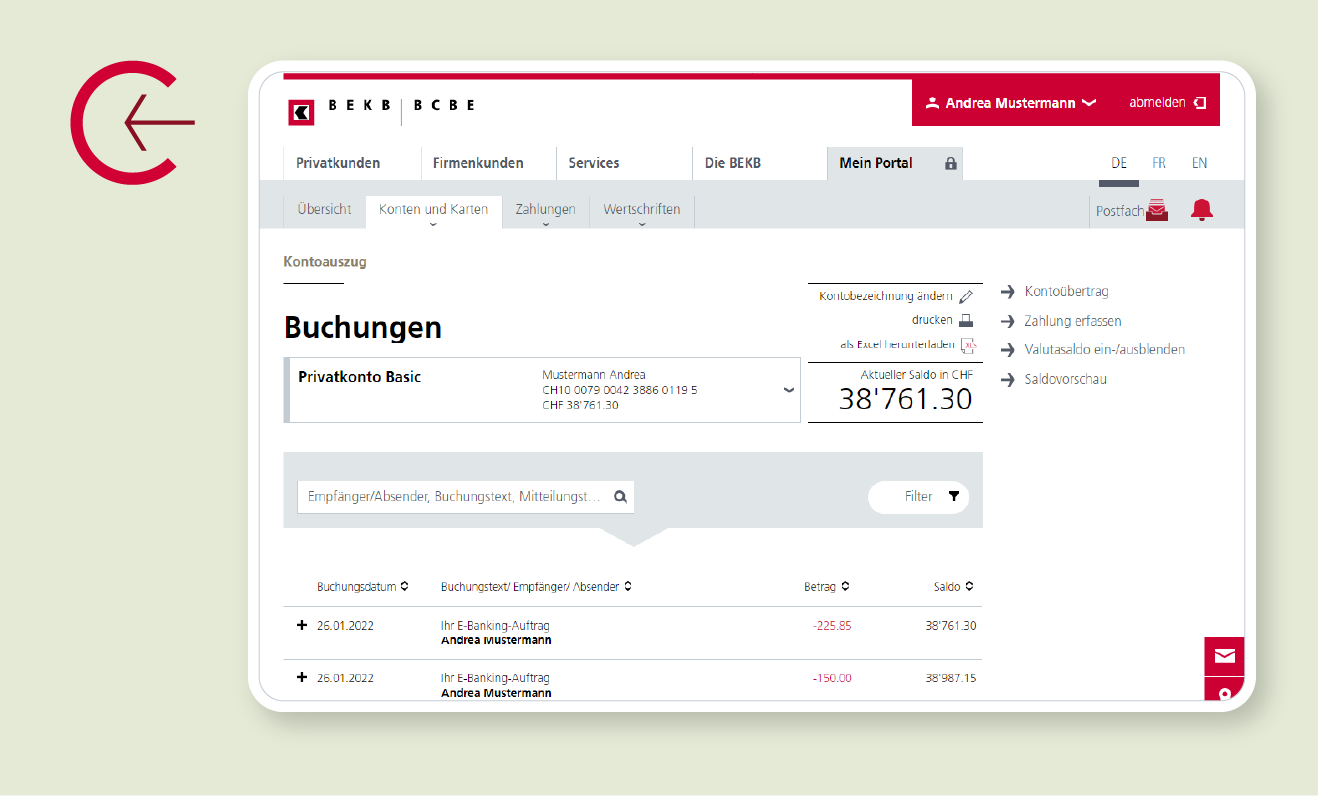Click the search magnifier icon
This screenshot has height=796, width=1318.
(x=620, y=497)
